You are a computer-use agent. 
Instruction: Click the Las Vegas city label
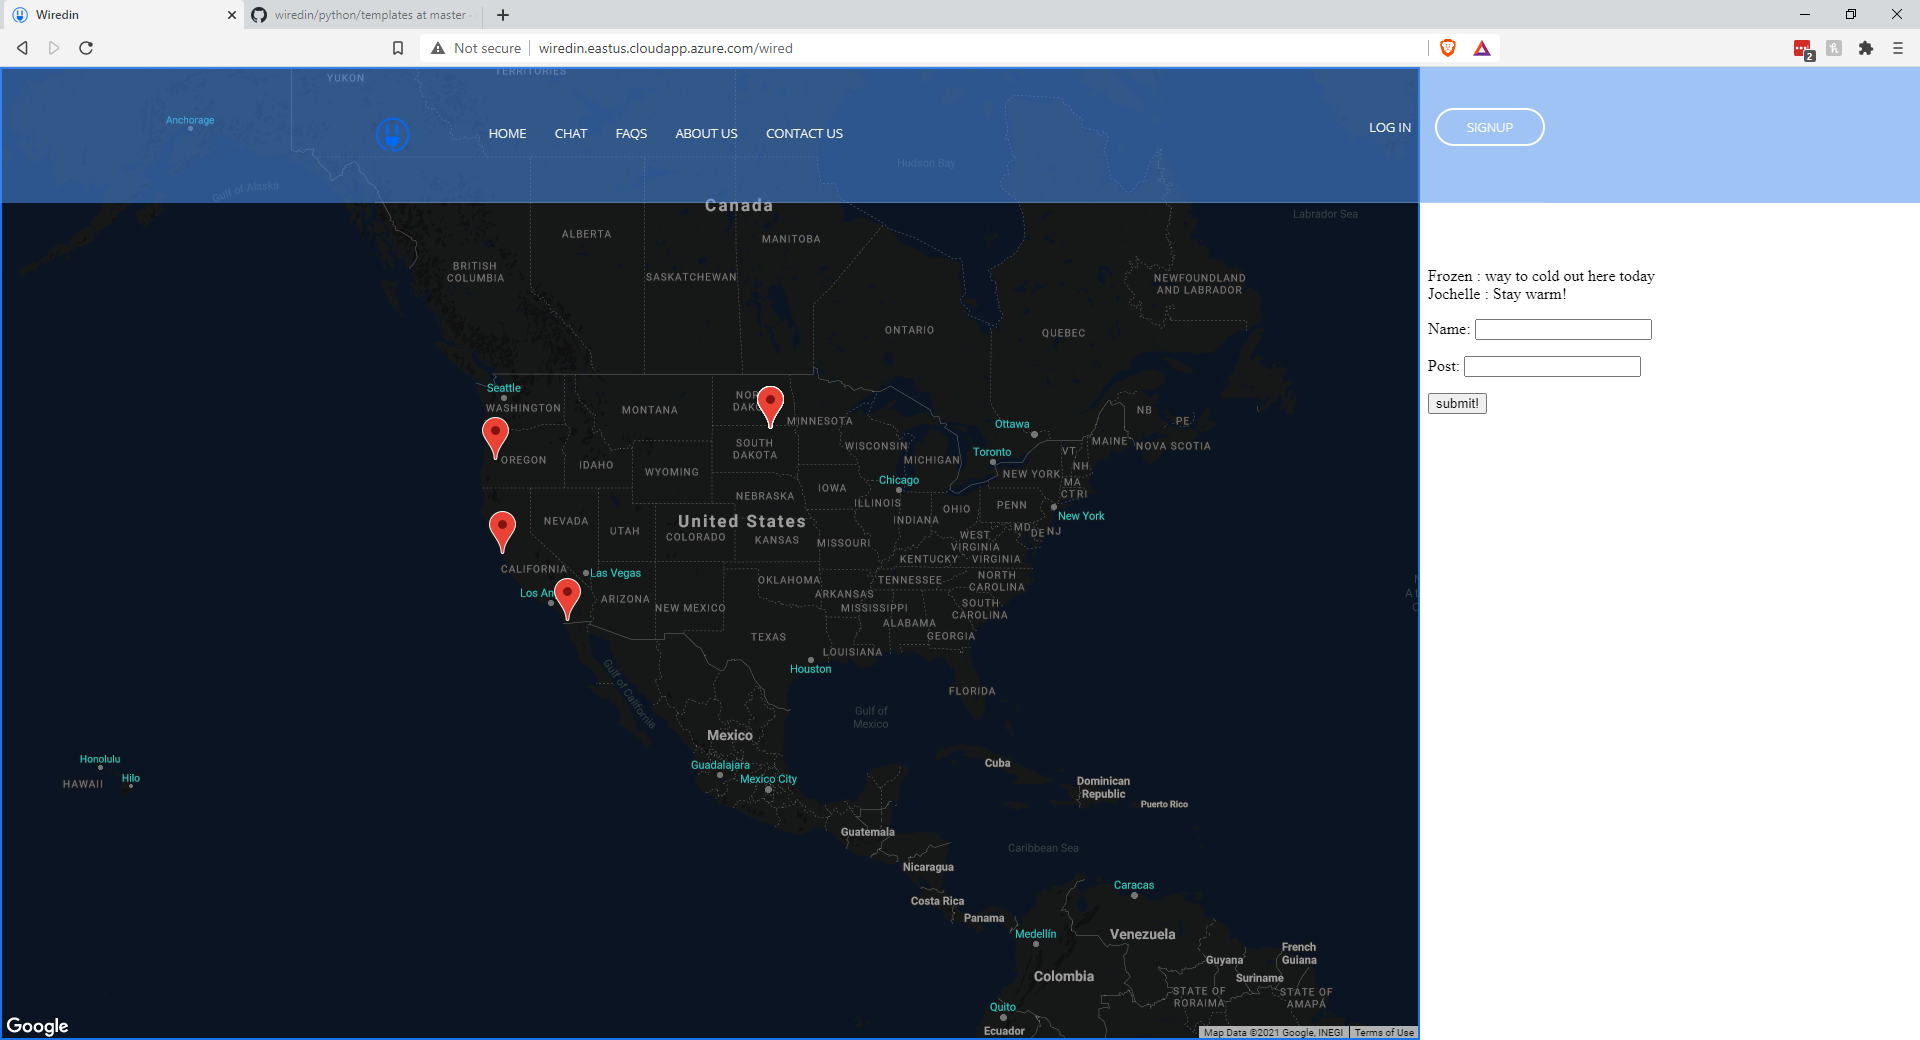[x=616, y=573]
